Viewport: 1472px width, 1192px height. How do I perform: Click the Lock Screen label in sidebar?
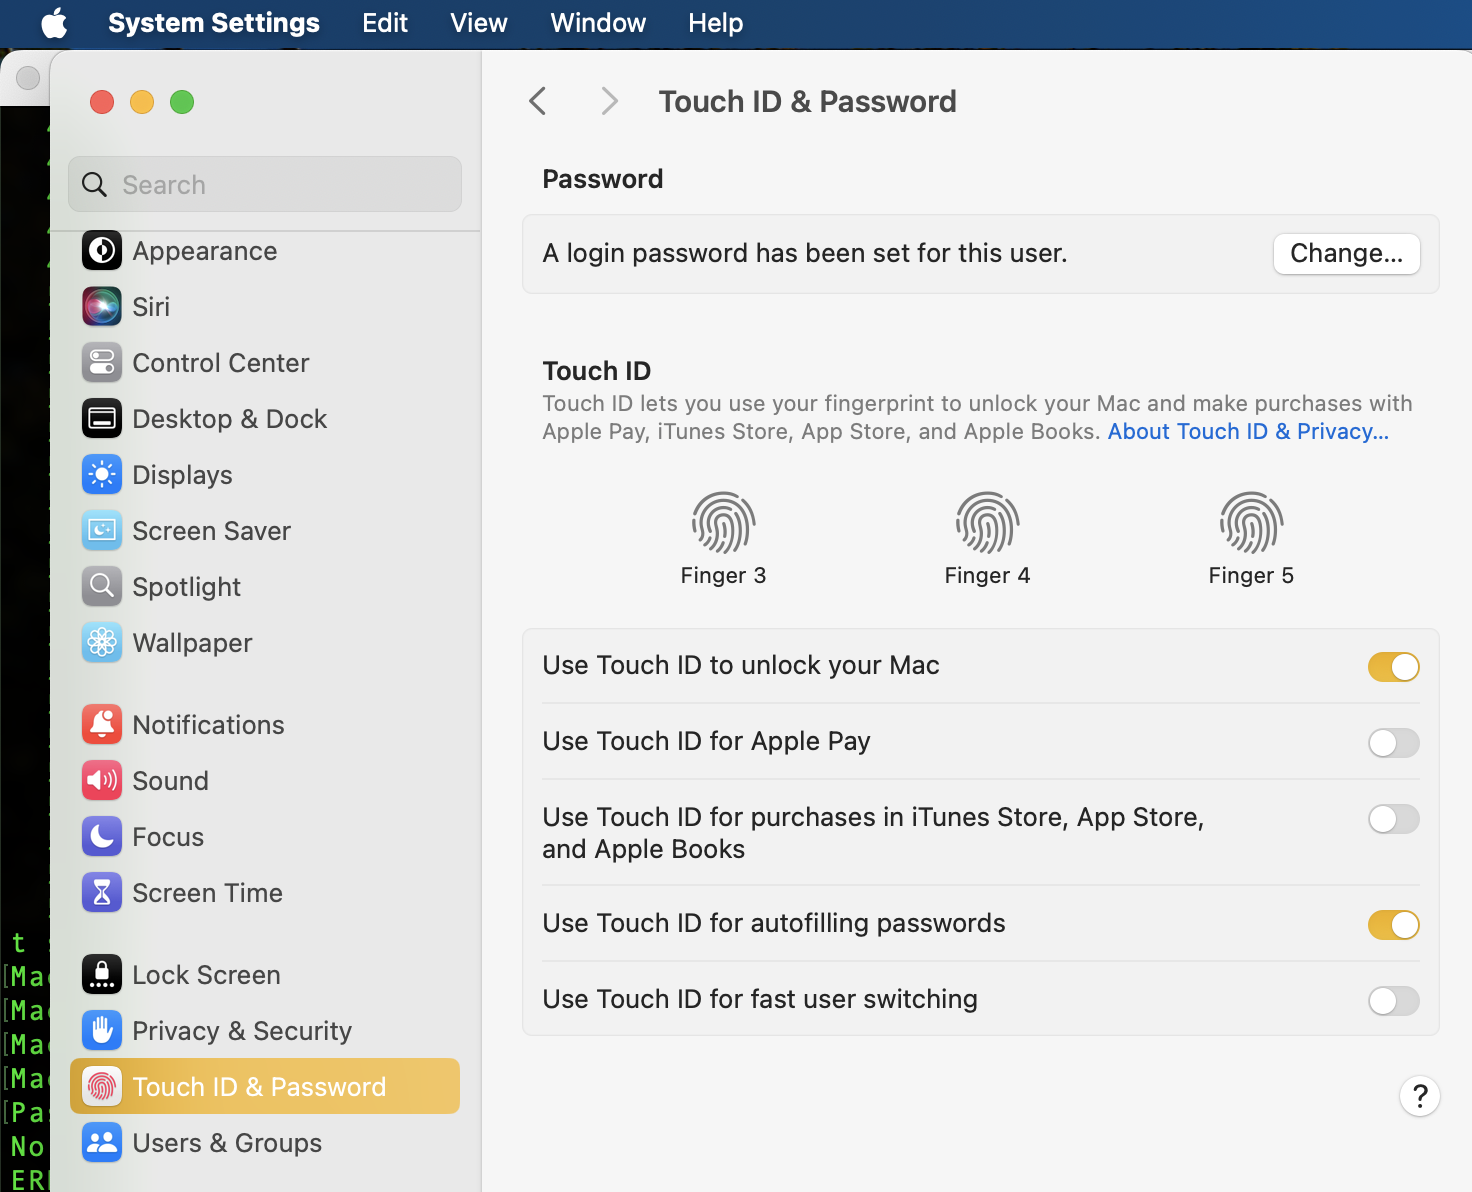pos(207,975)
